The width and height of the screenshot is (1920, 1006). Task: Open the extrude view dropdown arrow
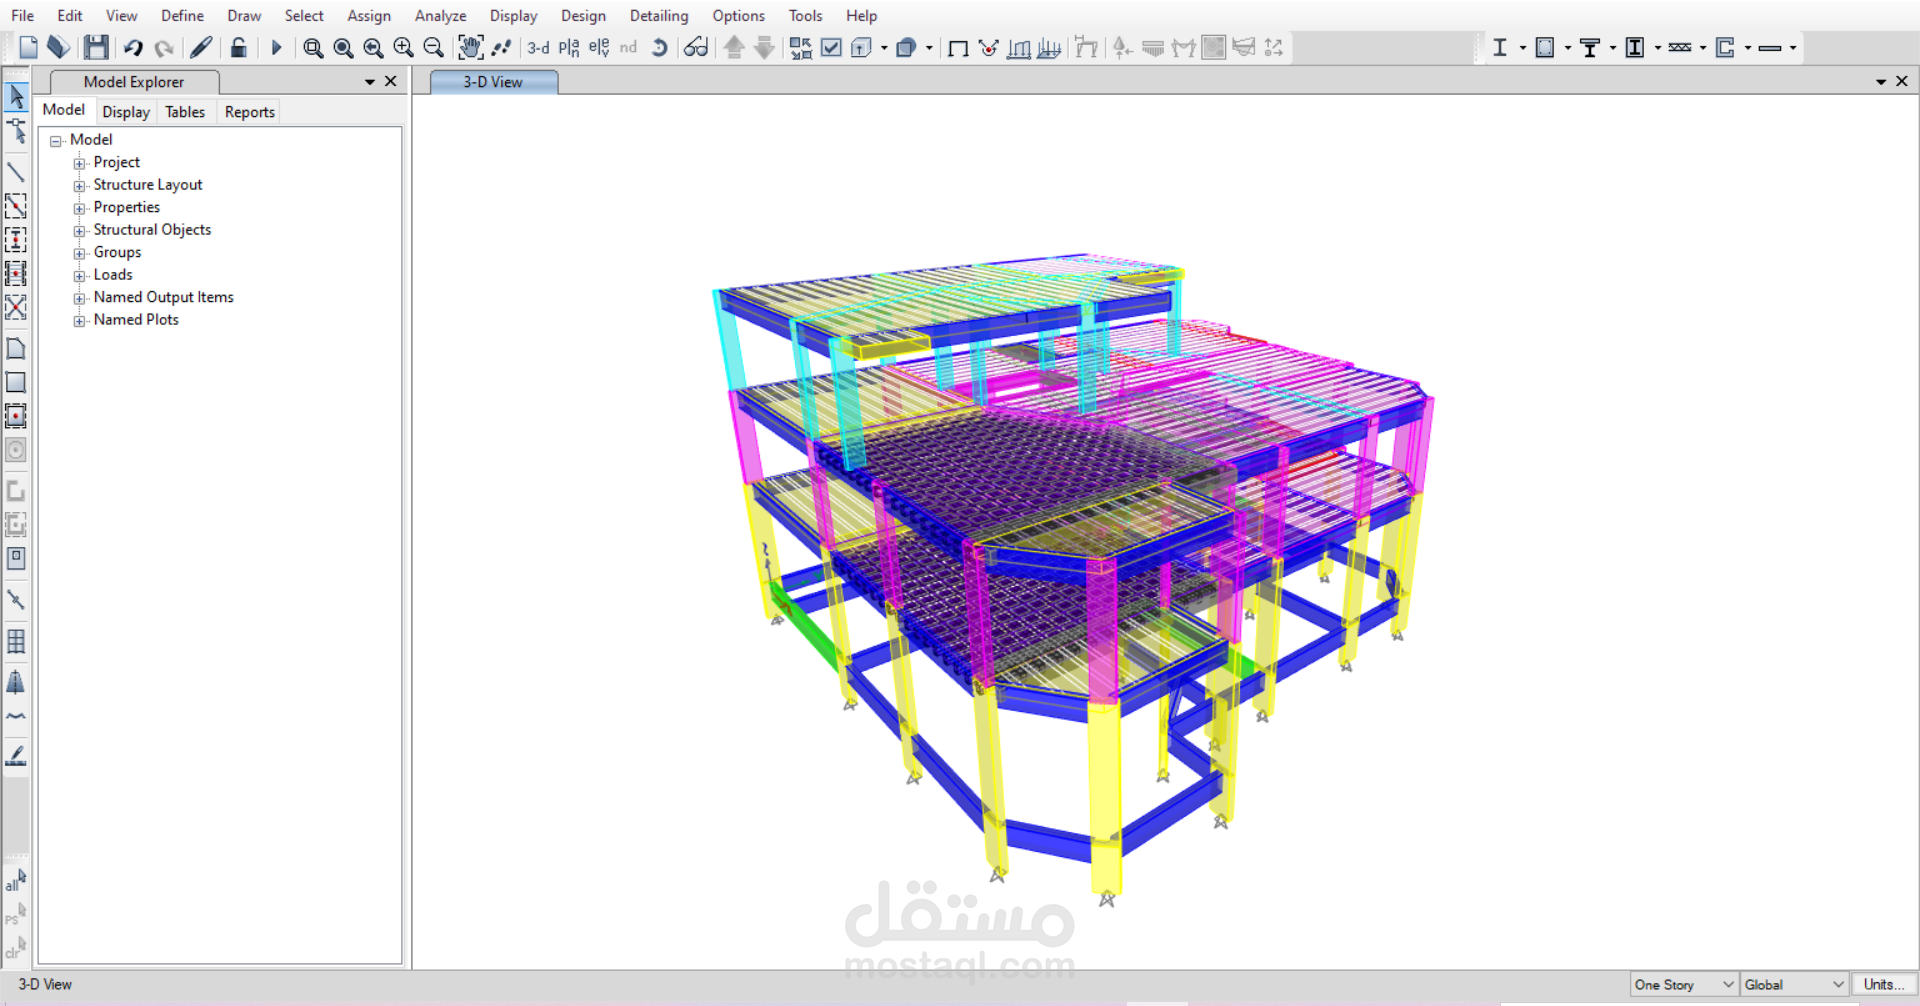tap(884, 47)
